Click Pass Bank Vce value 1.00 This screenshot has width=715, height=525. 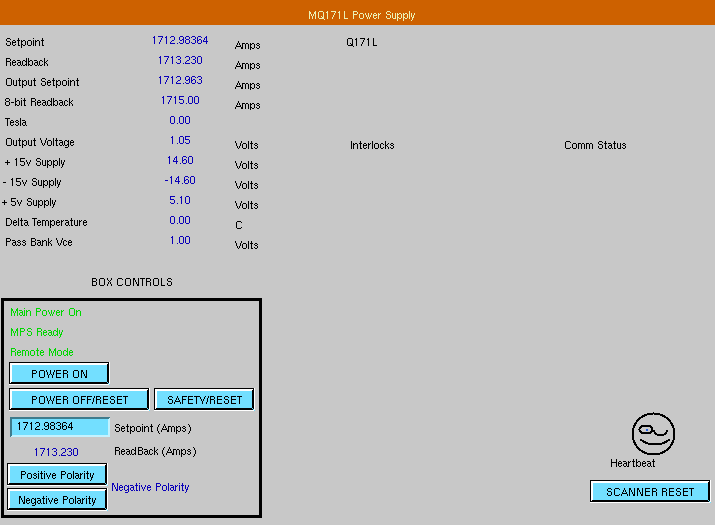[180, 241]
